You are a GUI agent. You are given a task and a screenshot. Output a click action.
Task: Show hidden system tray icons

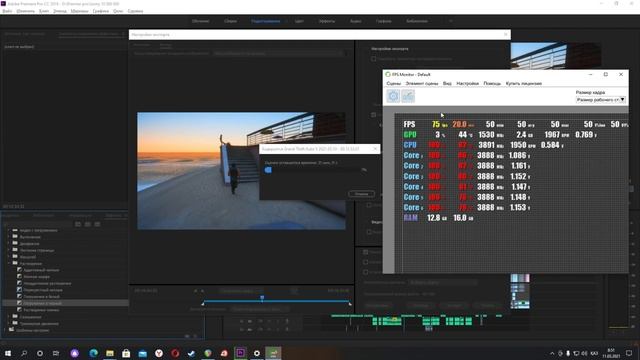552,353
